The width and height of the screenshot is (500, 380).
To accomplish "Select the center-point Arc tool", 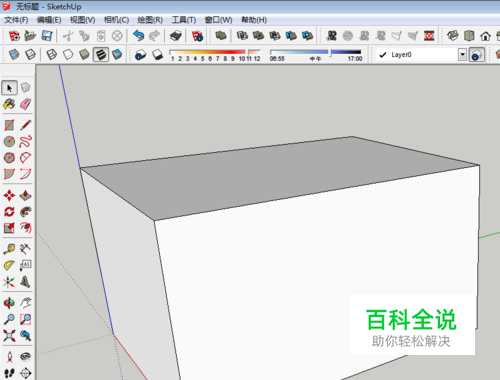I will point(26,158).
